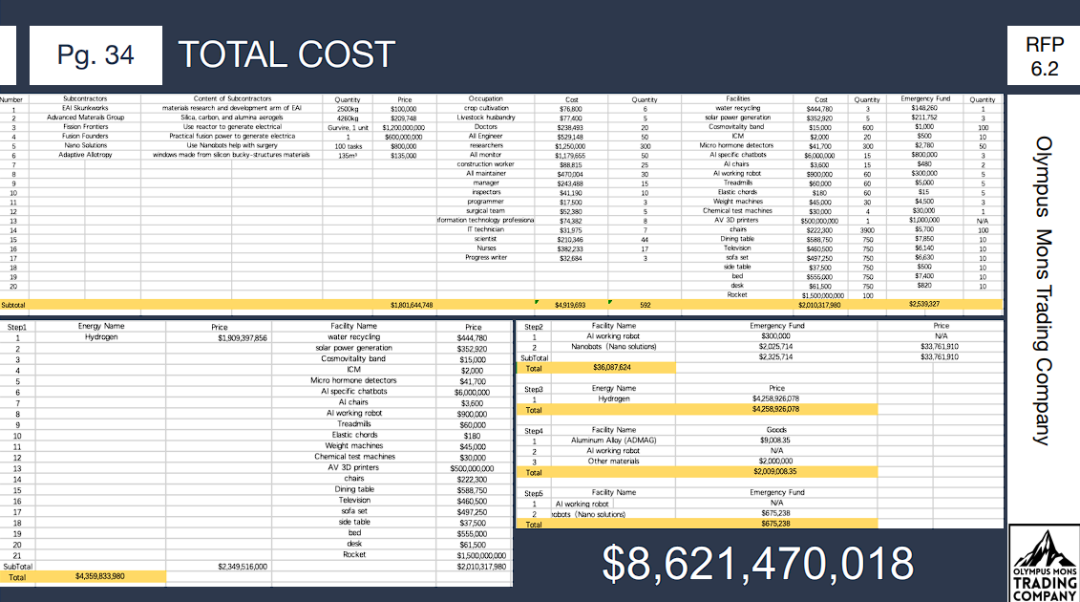This screenshot has height=602, width=1080.
Task: Select the $1,909,397,856 Hydrogen price in Step1
Action: tap(242, 338)
